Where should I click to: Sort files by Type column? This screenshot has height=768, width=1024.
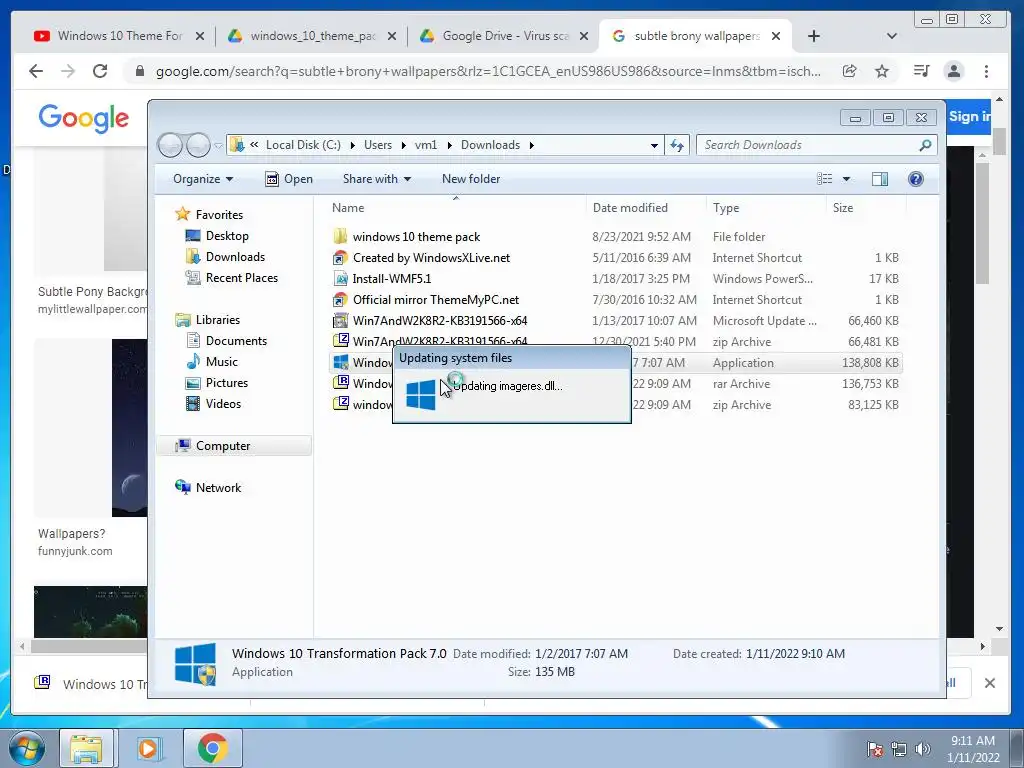pyautogui.click(x=766, y=208)
